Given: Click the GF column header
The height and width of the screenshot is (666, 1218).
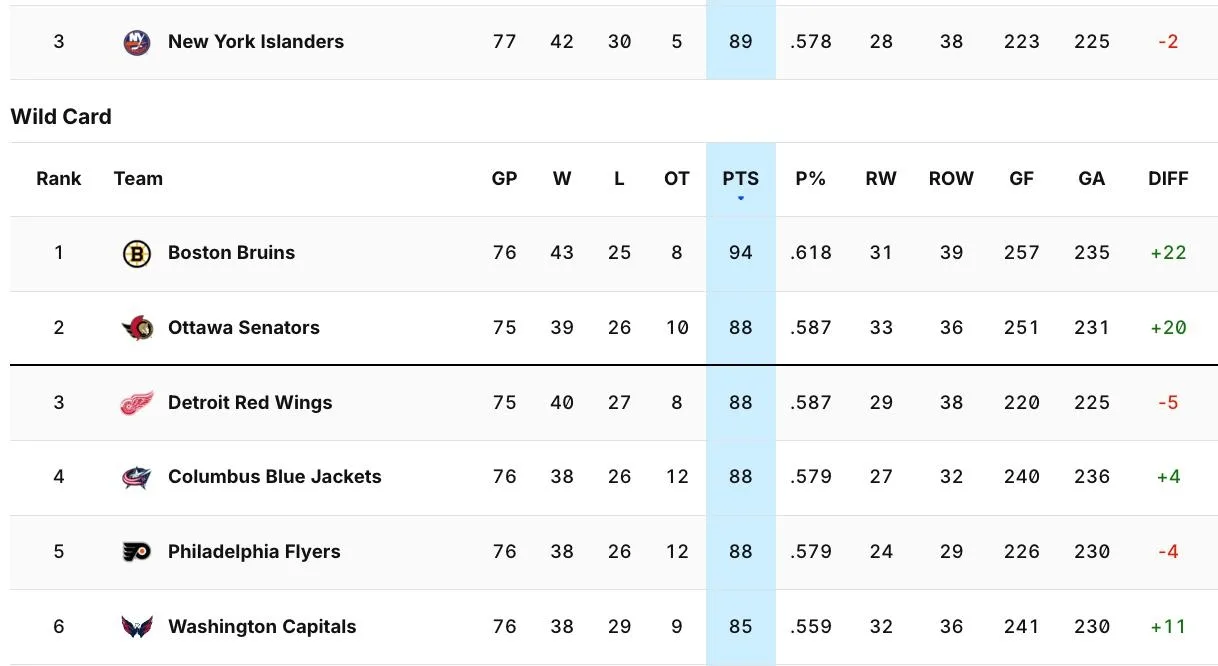Looking at the screenshot, I should [1021, 179].
